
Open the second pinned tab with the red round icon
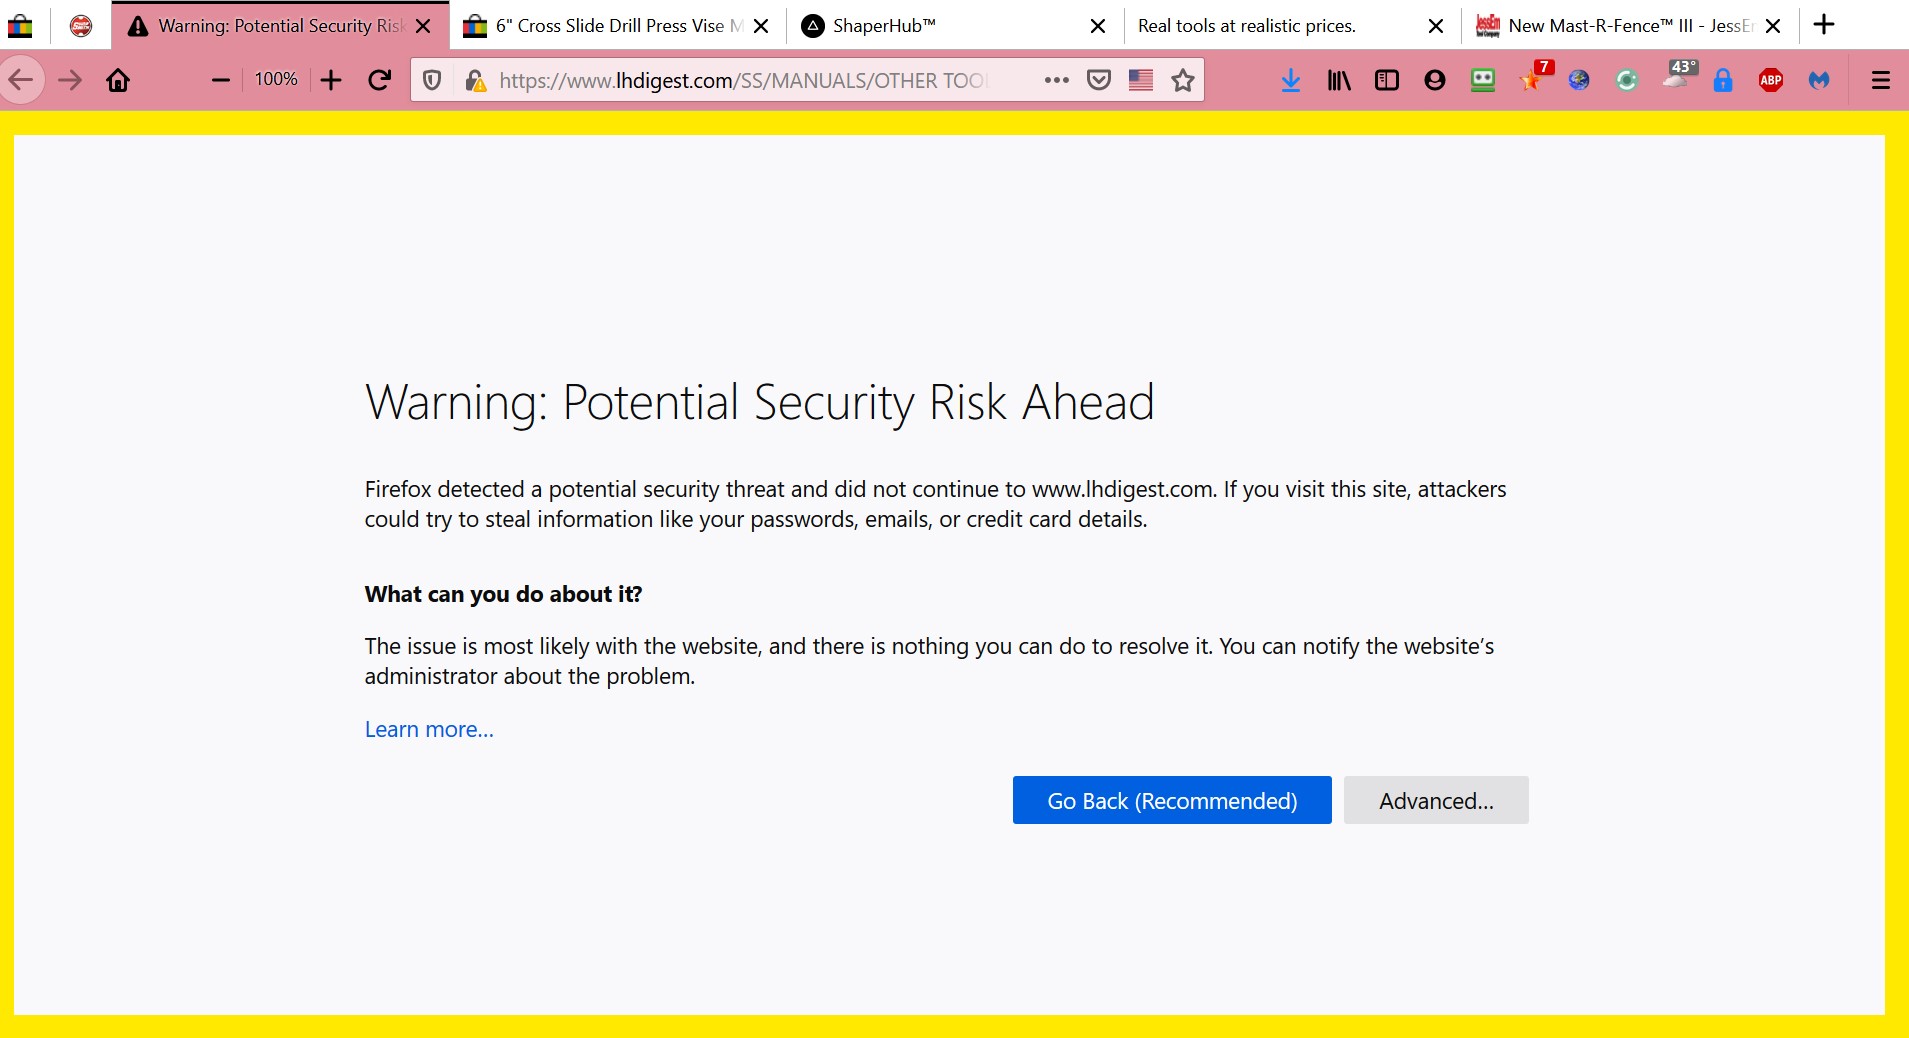pyautogui.click(x=81, y=26)
